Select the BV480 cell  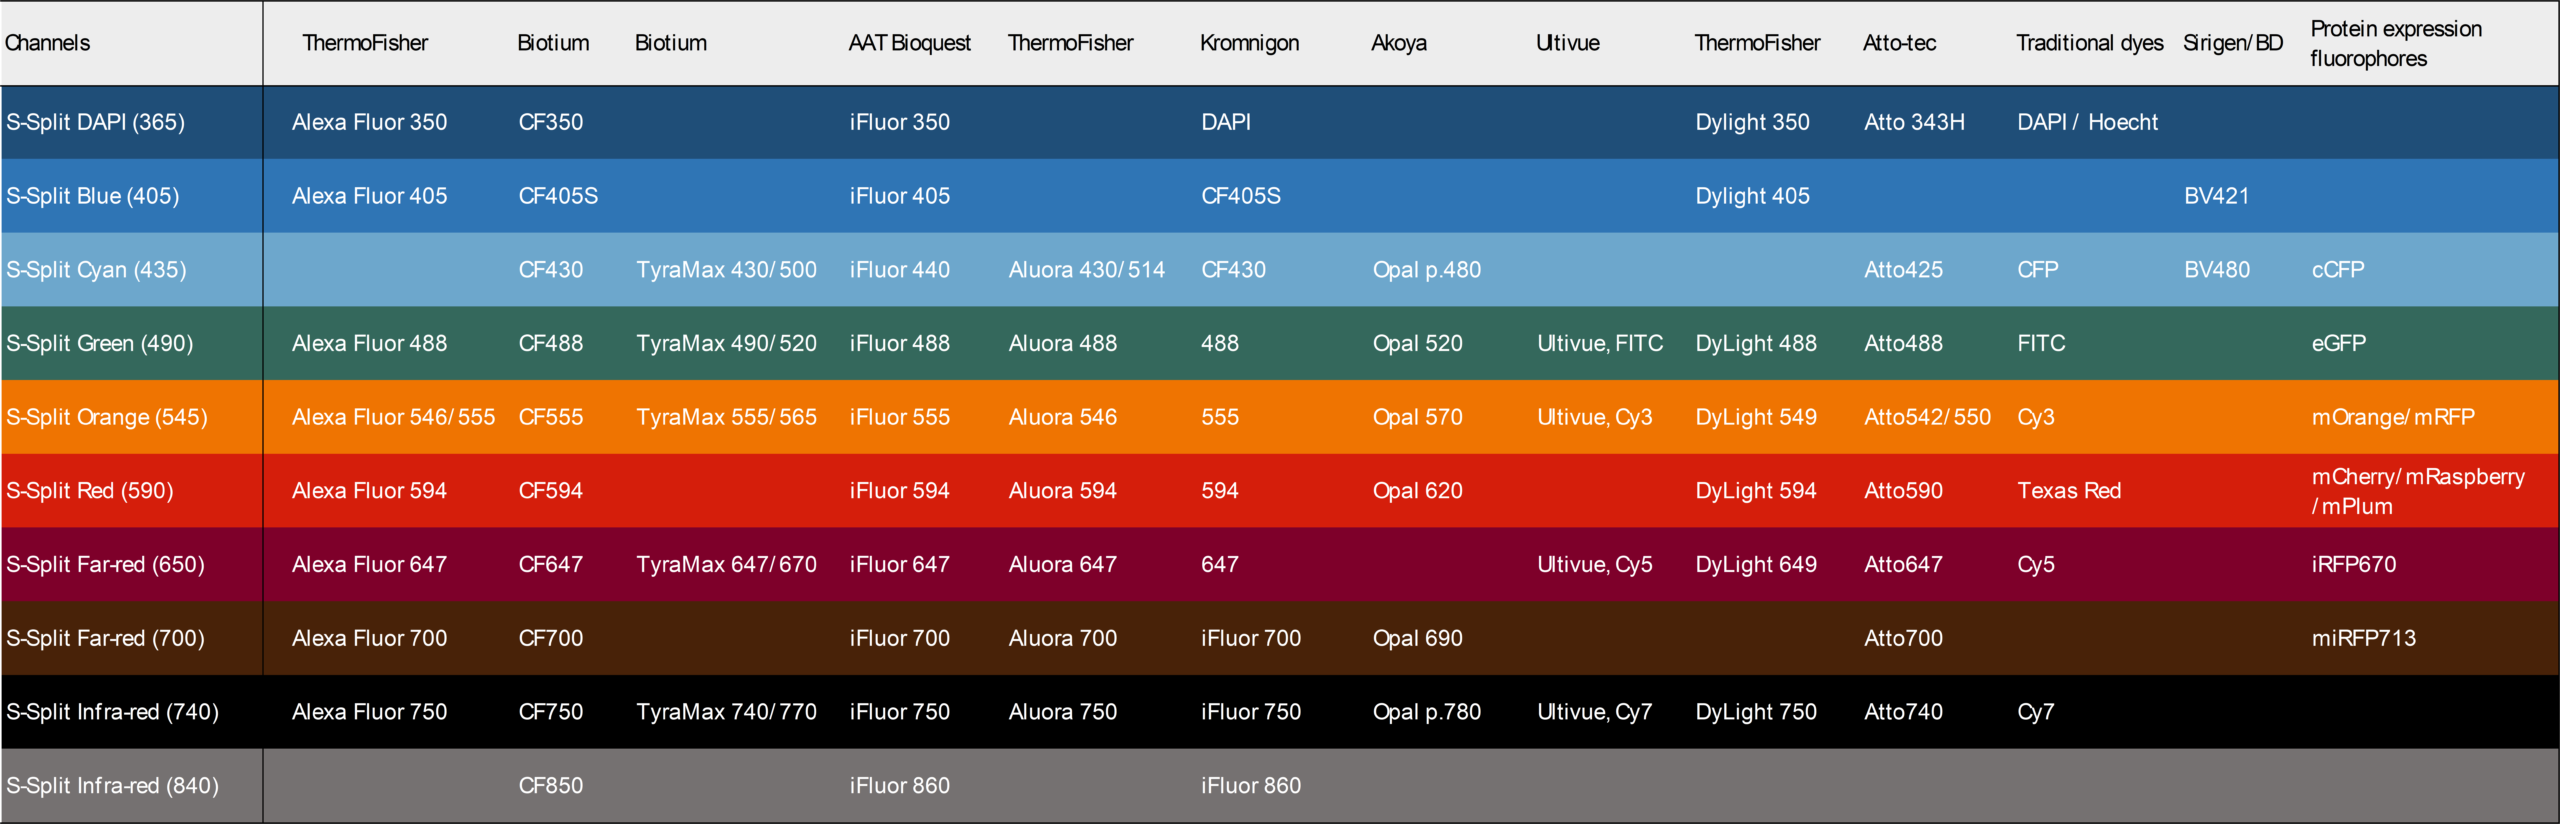(x=2216, y=270)
